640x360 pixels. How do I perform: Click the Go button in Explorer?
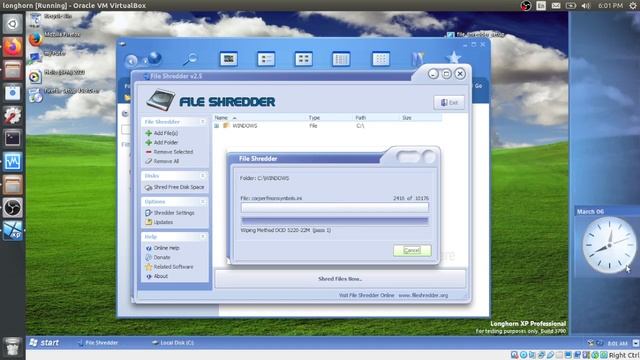[478, 86]
